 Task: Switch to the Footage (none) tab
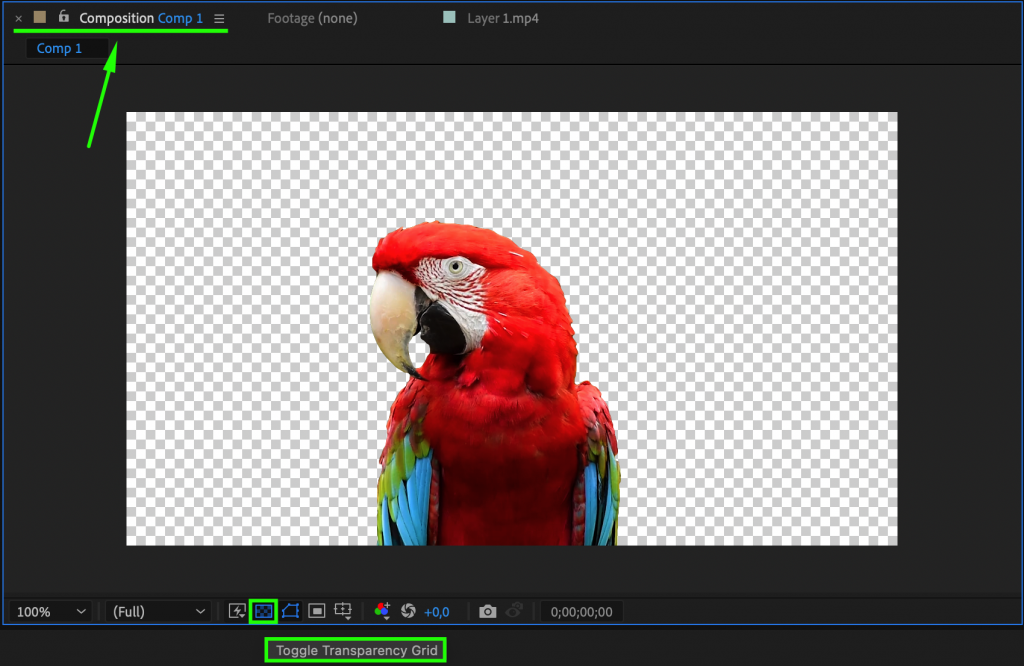coord(311,17)
